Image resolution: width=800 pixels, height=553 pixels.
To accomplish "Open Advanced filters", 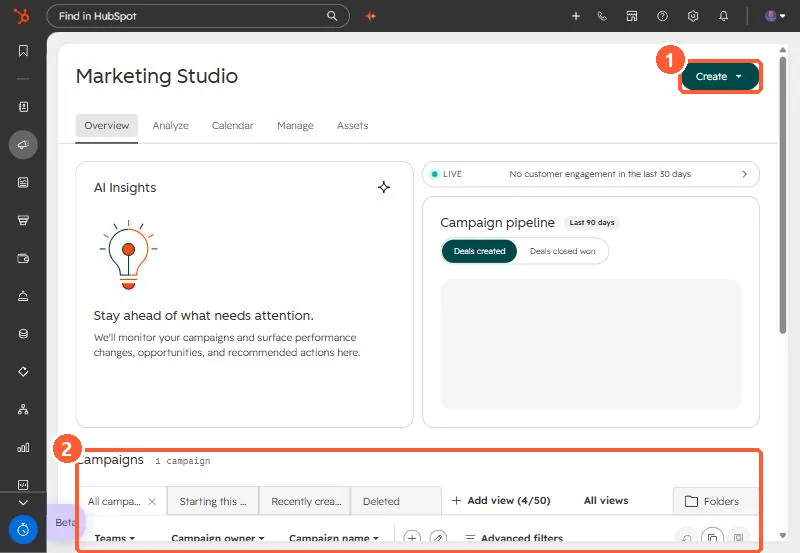I will [514, 538].
